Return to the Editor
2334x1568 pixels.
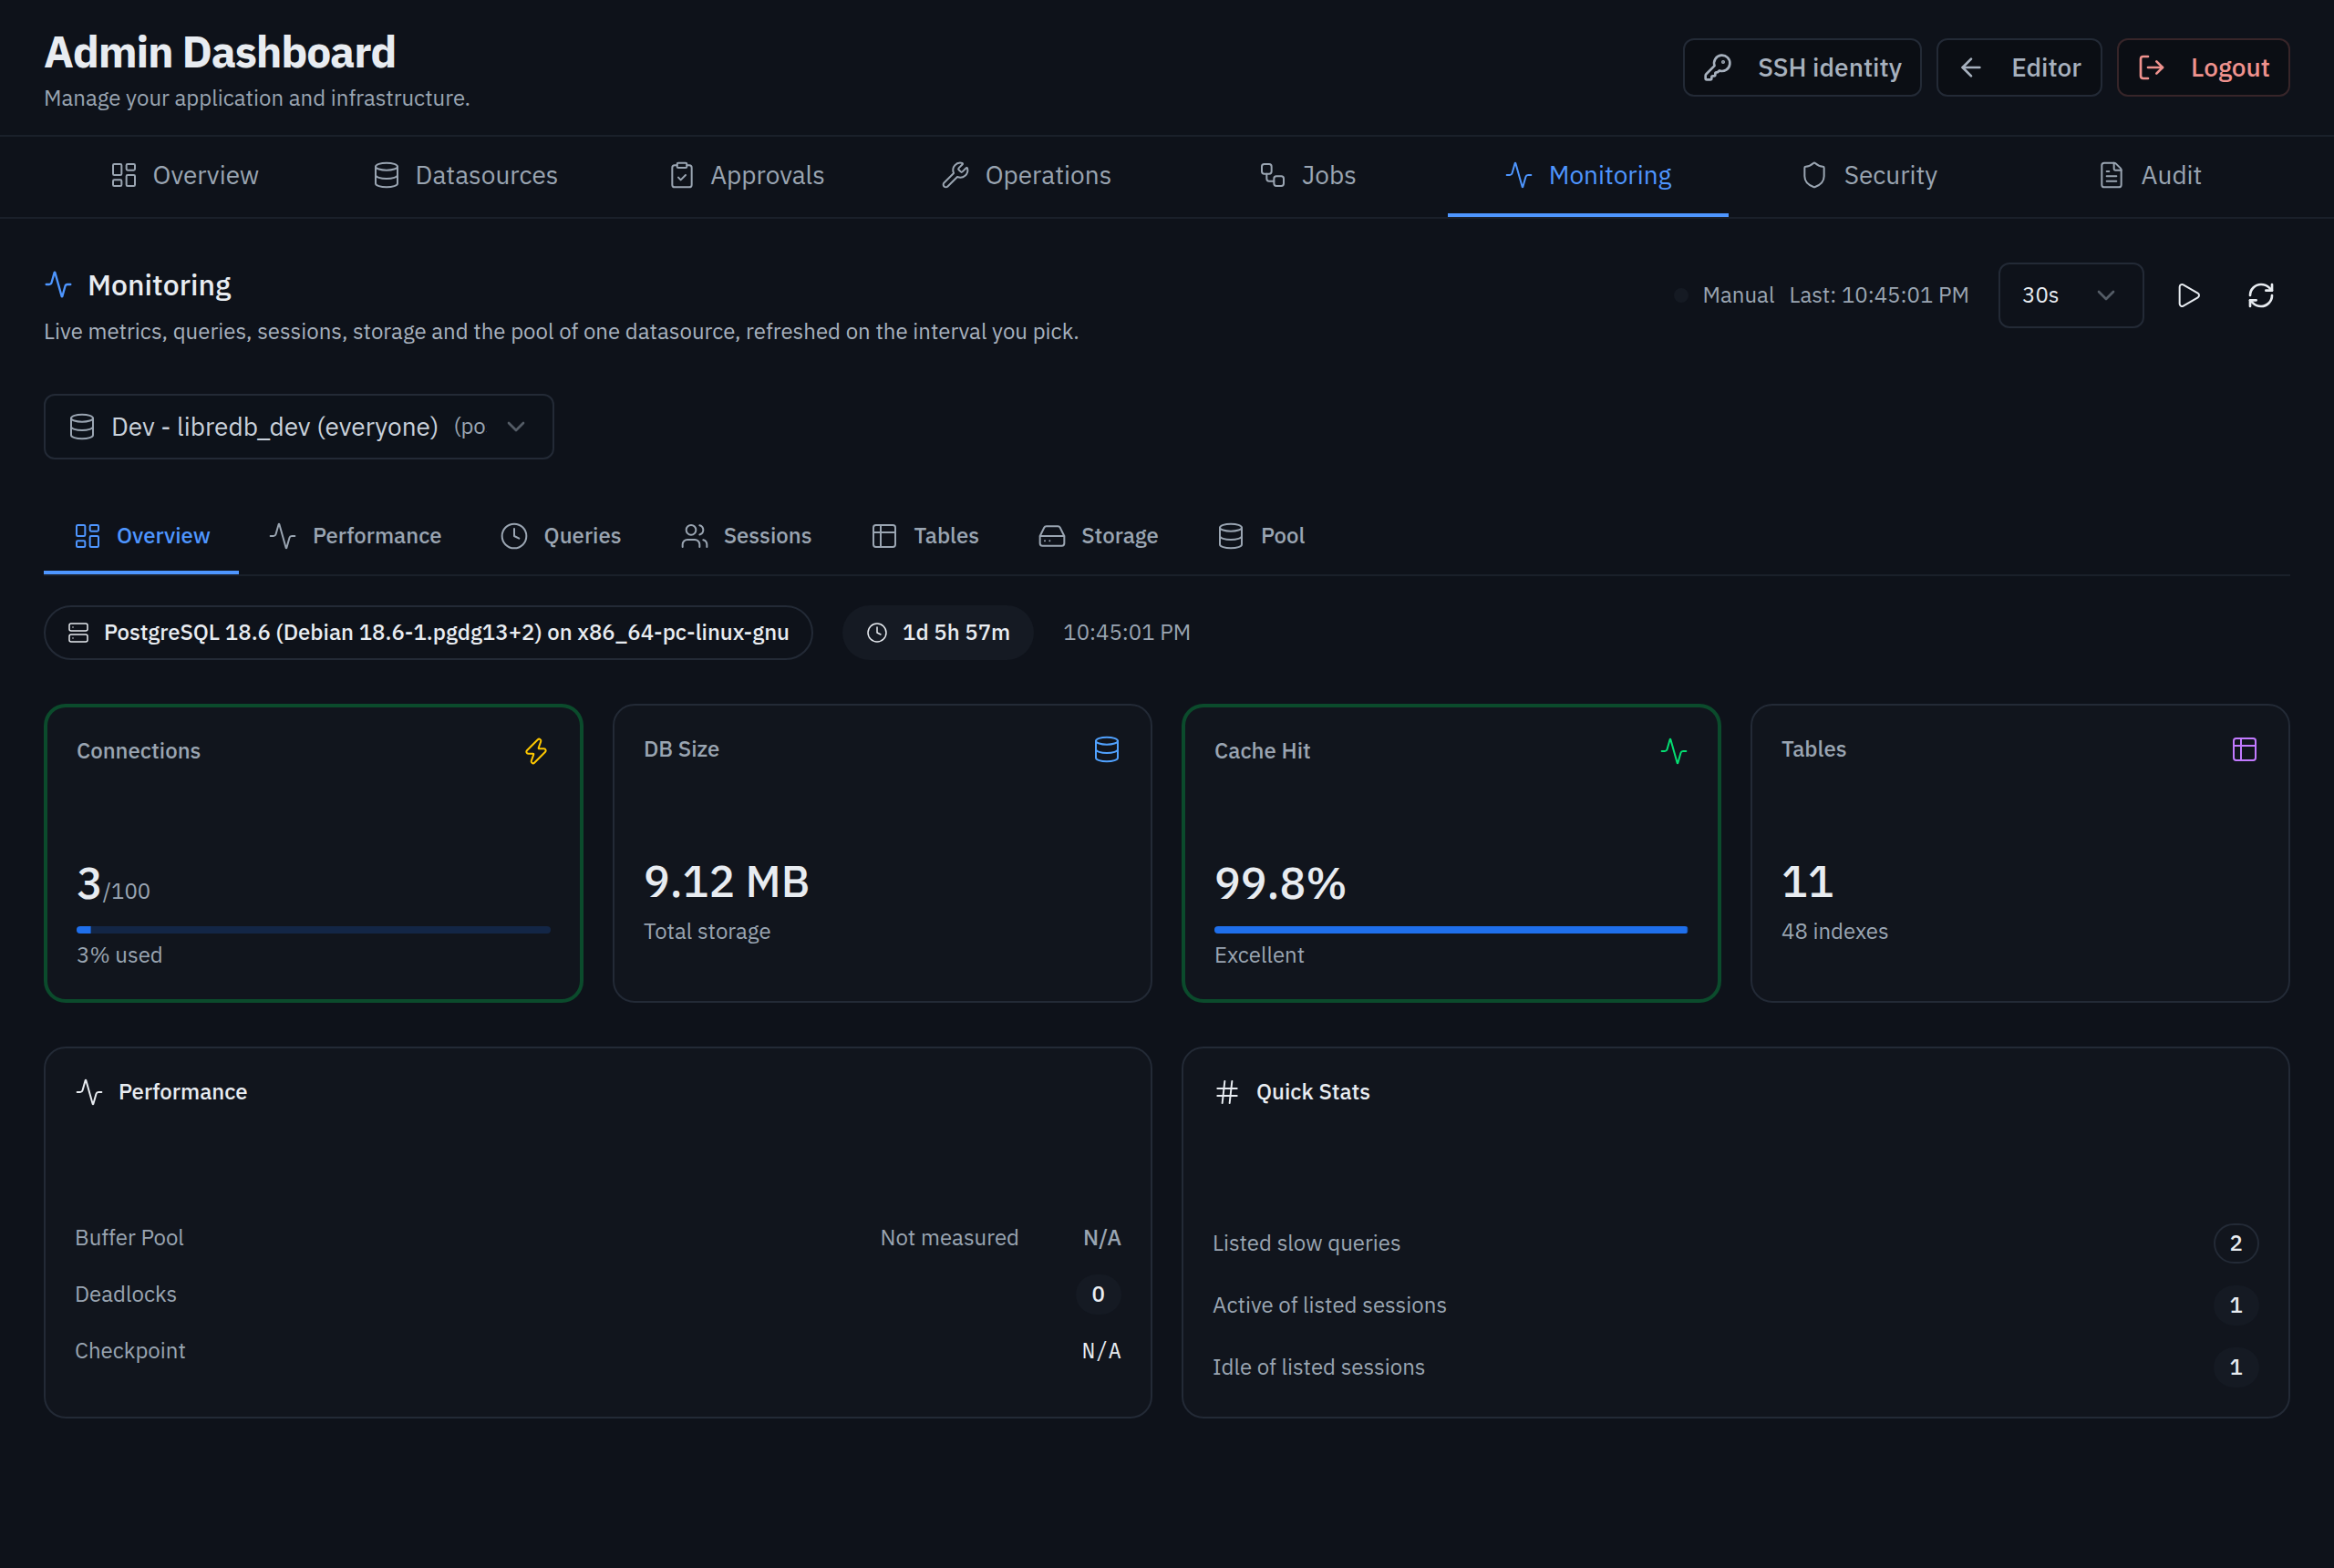[x=2019, y=67]
